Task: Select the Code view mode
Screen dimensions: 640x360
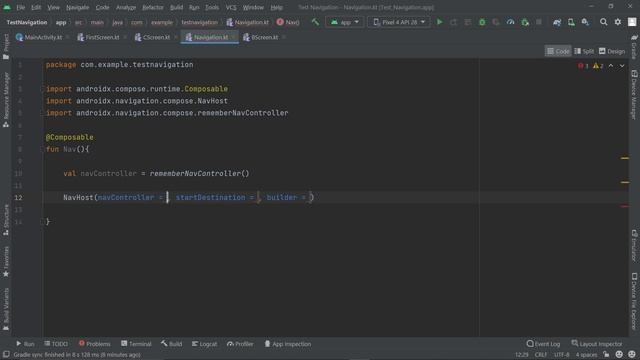Action: (x=558, y=51)
